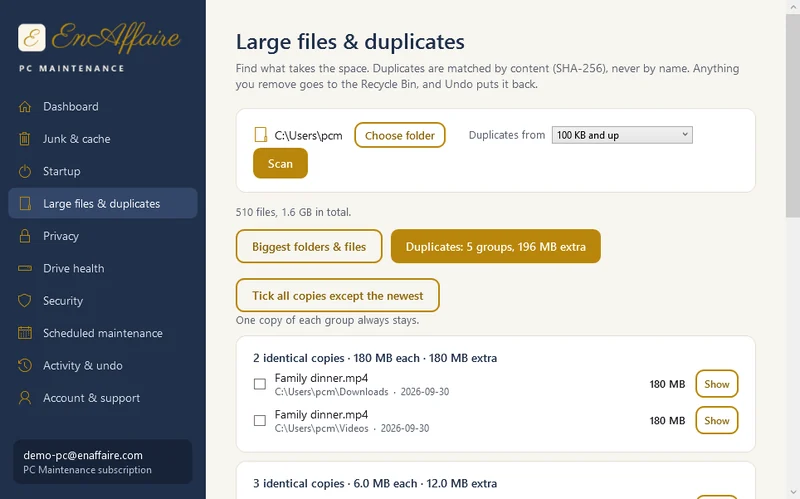Open Scheduled maintenance
800x499 pixels.
(103, 333)
